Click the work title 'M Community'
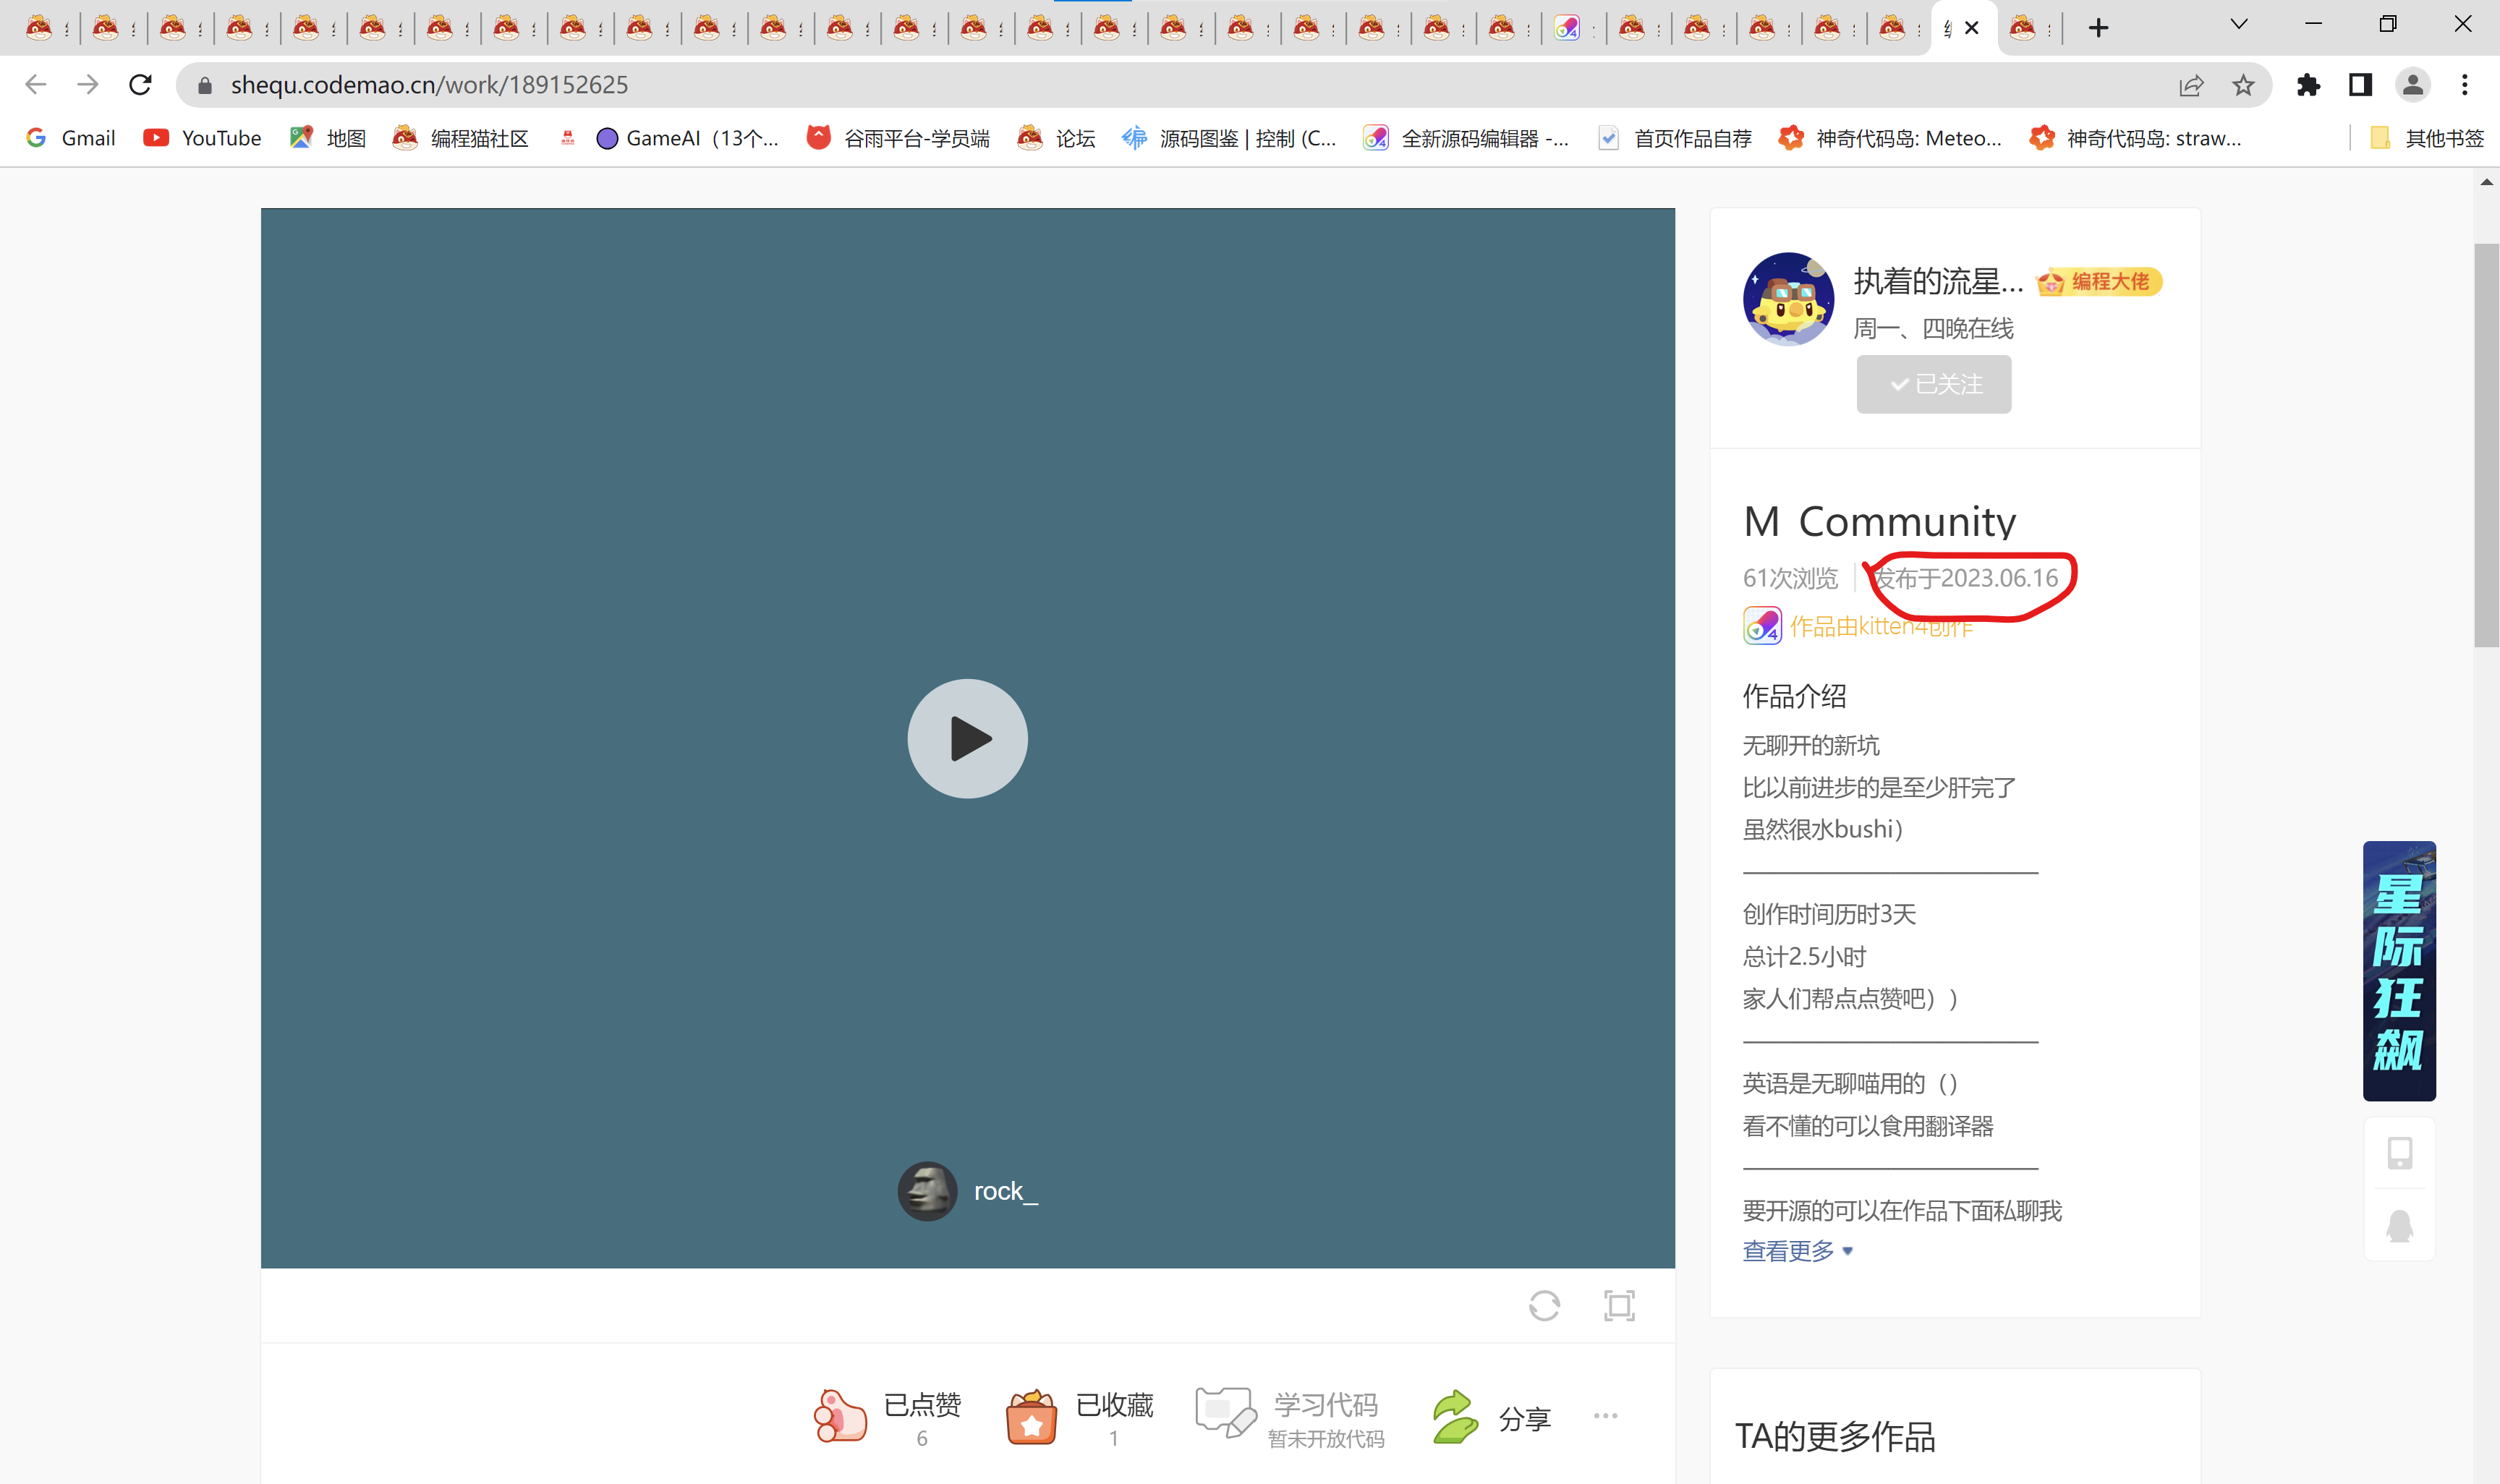 coord(1879,521)
